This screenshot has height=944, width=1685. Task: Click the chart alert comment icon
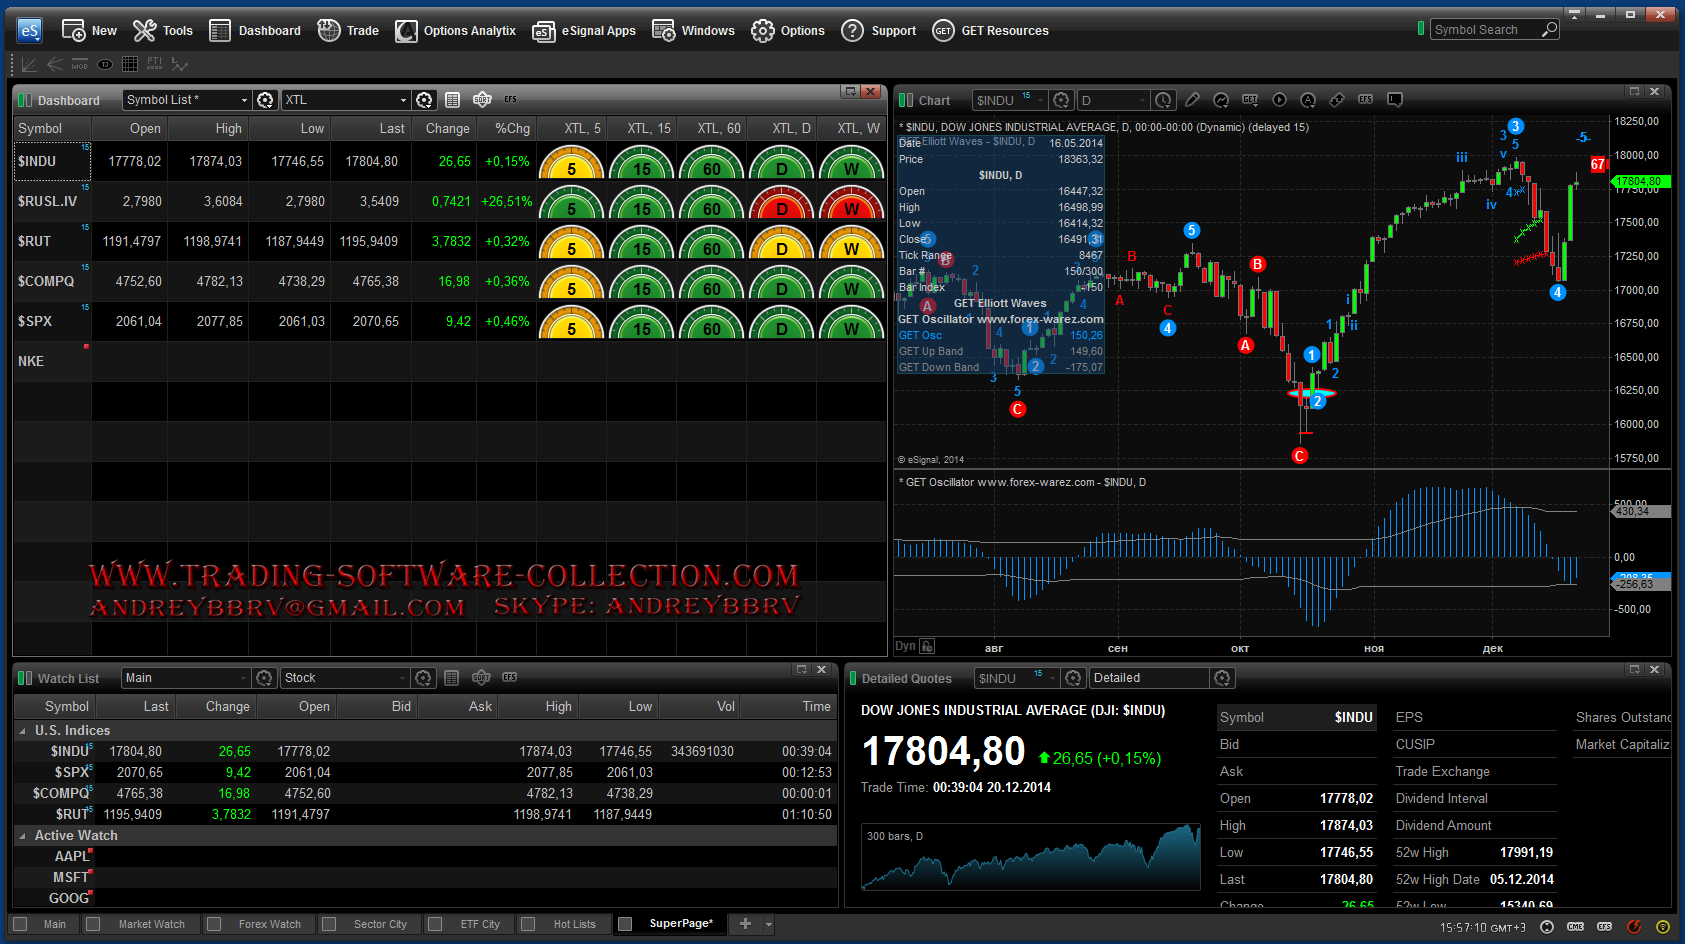(1395, 100)
